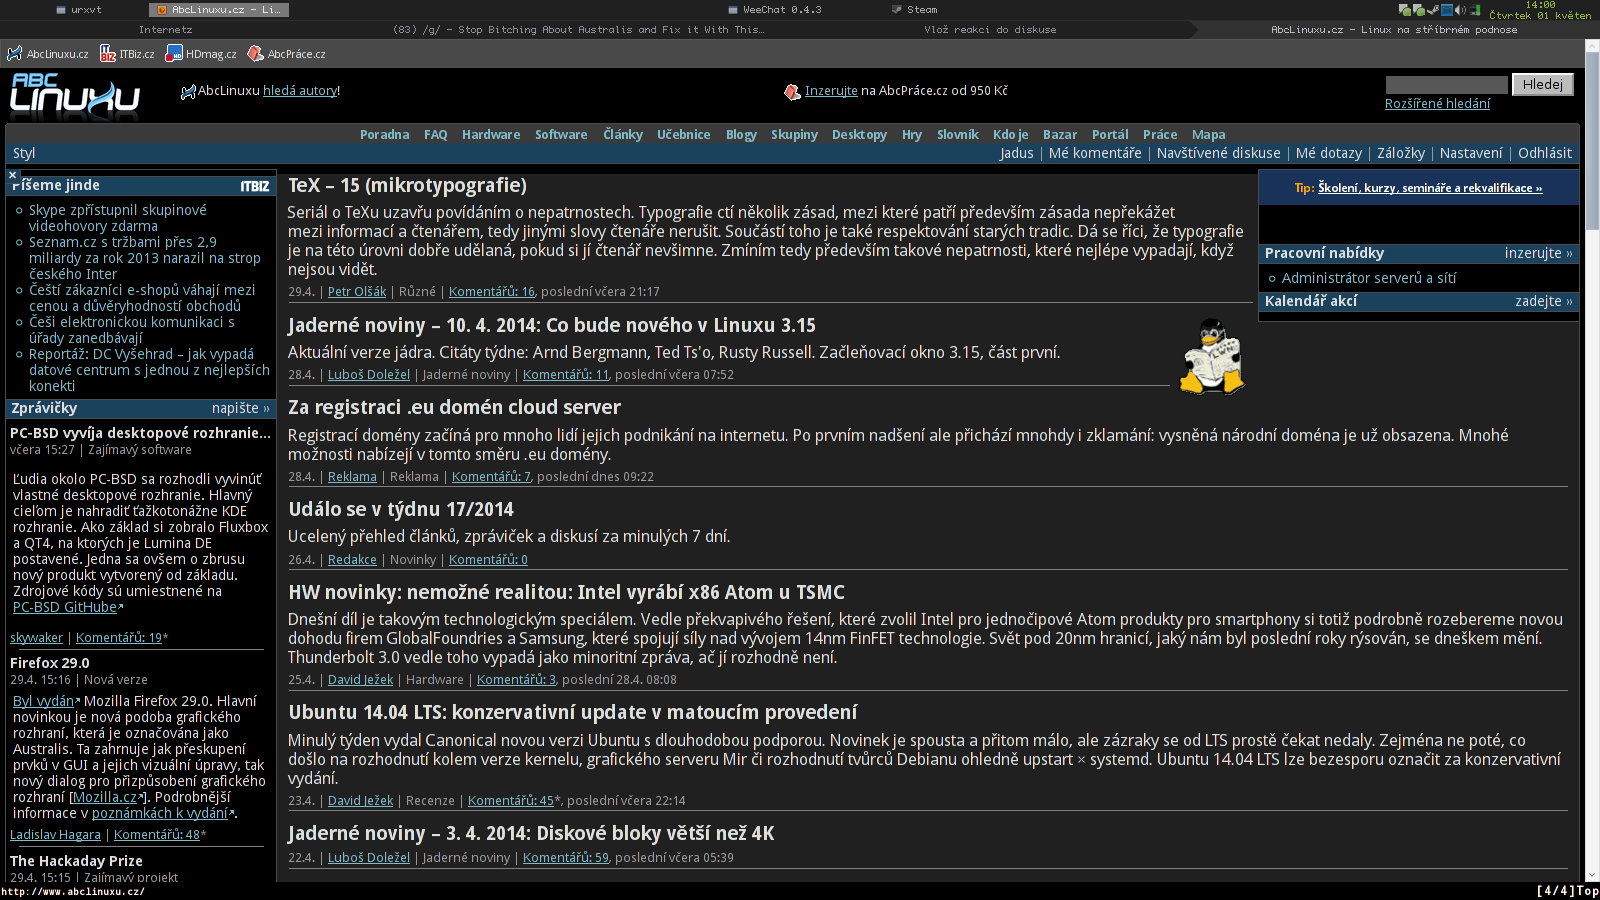The height and width of the screenshot is (900, 1600).
Task: Open the volume speaker icon in the system tray
Action: pyautogui.click(x=1460, y=10)
